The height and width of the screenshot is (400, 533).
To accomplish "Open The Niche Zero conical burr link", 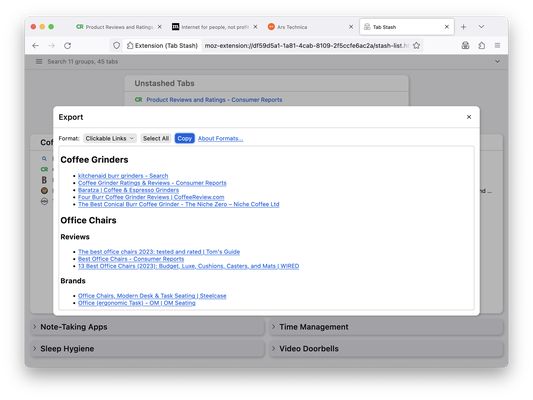I will pos(178,204).
